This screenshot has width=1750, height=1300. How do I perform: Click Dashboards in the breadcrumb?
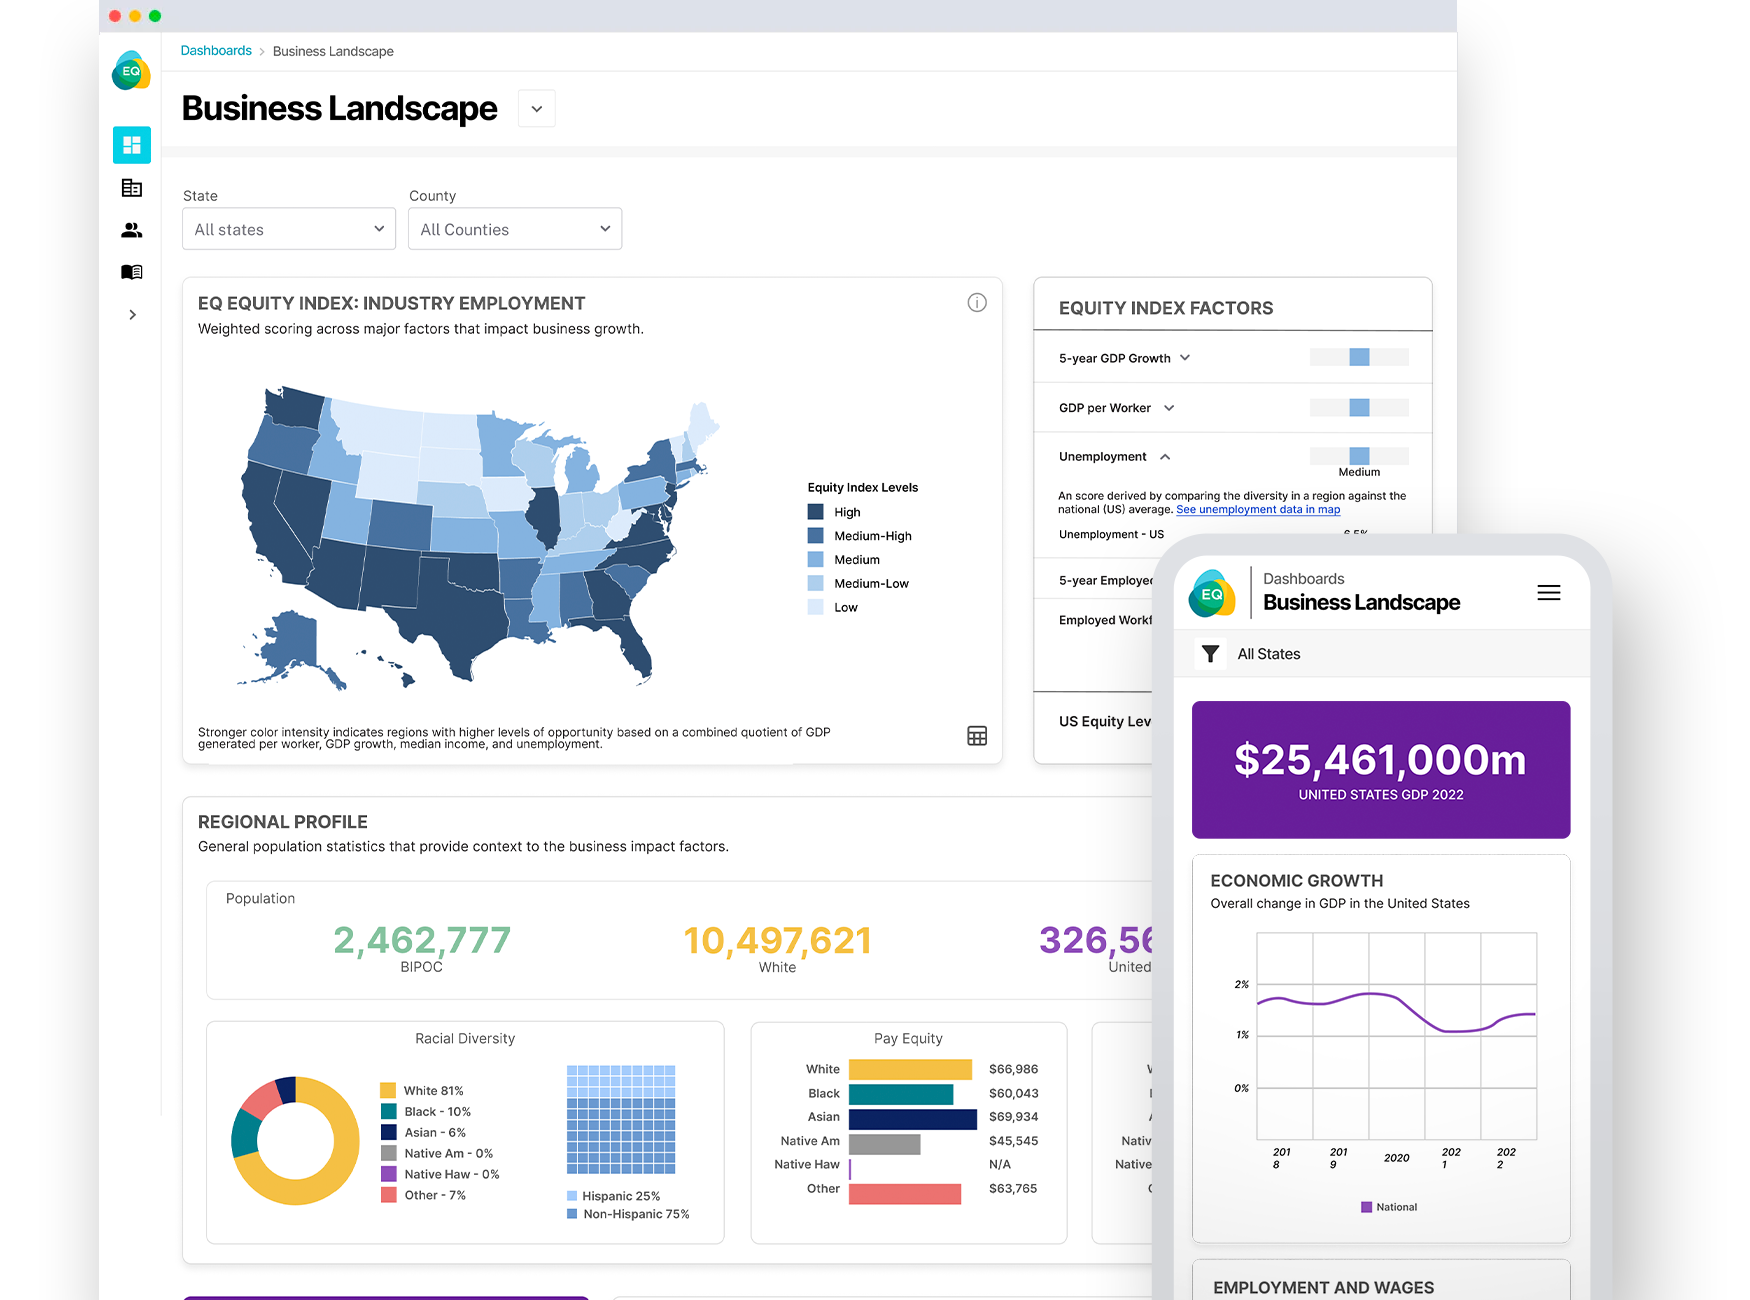pos(215,50)
